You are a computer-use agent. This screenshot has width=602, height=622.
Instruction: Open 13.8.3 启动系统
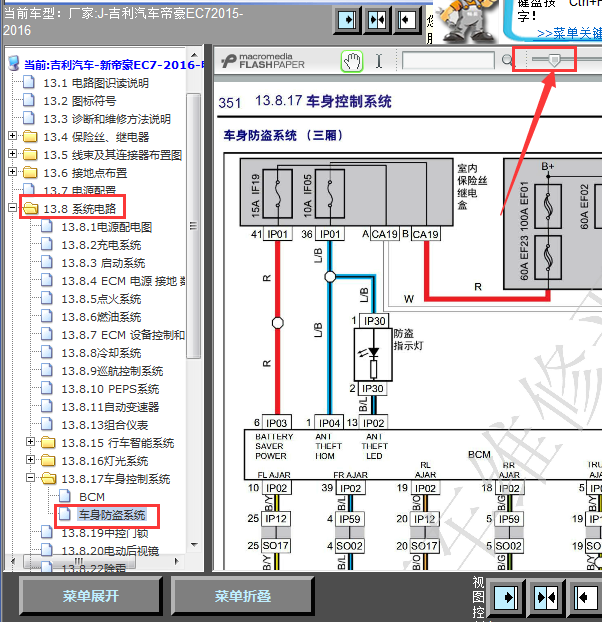tap(103, 263)
